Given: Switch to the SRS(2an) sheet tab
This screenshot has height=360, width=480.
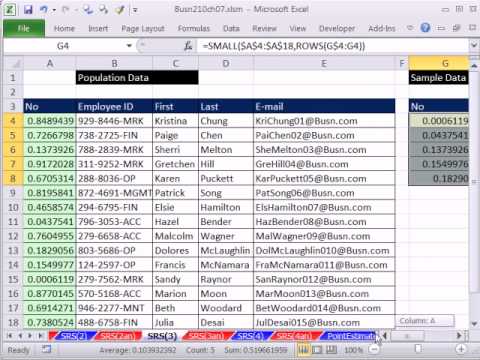Looking at the screenshot, I should (117, 336).
